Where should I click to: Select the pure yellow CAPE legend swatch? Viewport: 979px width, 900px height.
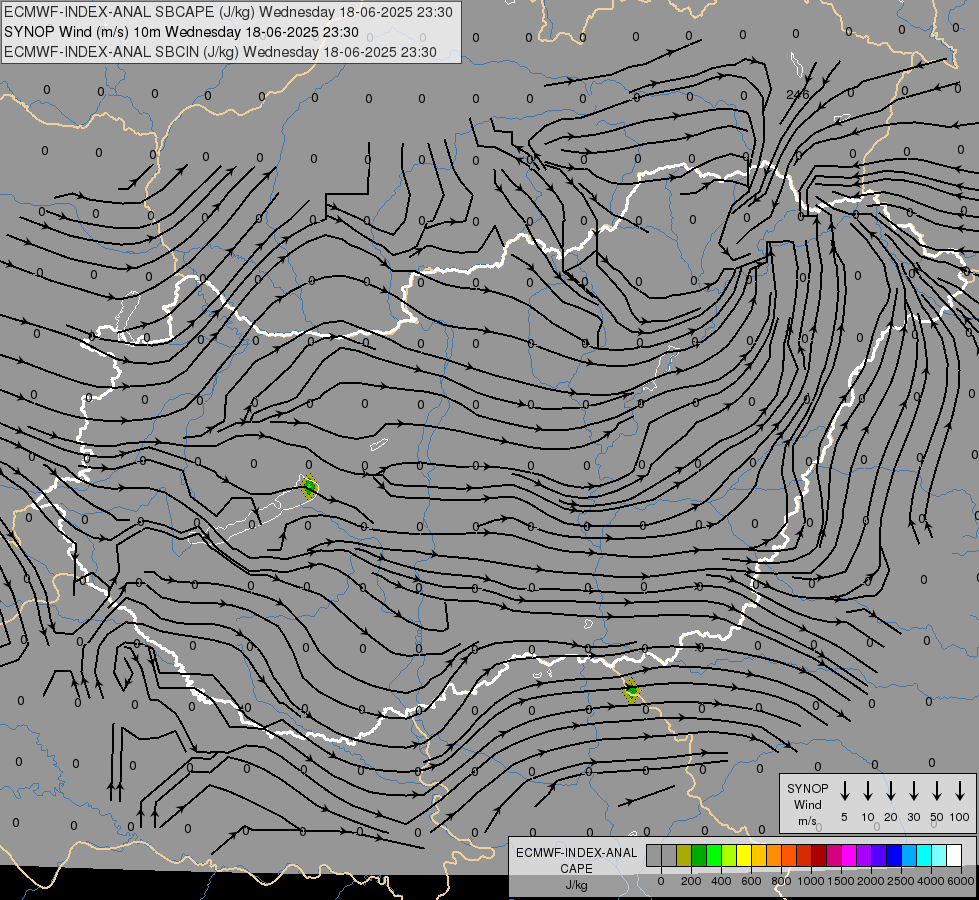tap(744, 855)
